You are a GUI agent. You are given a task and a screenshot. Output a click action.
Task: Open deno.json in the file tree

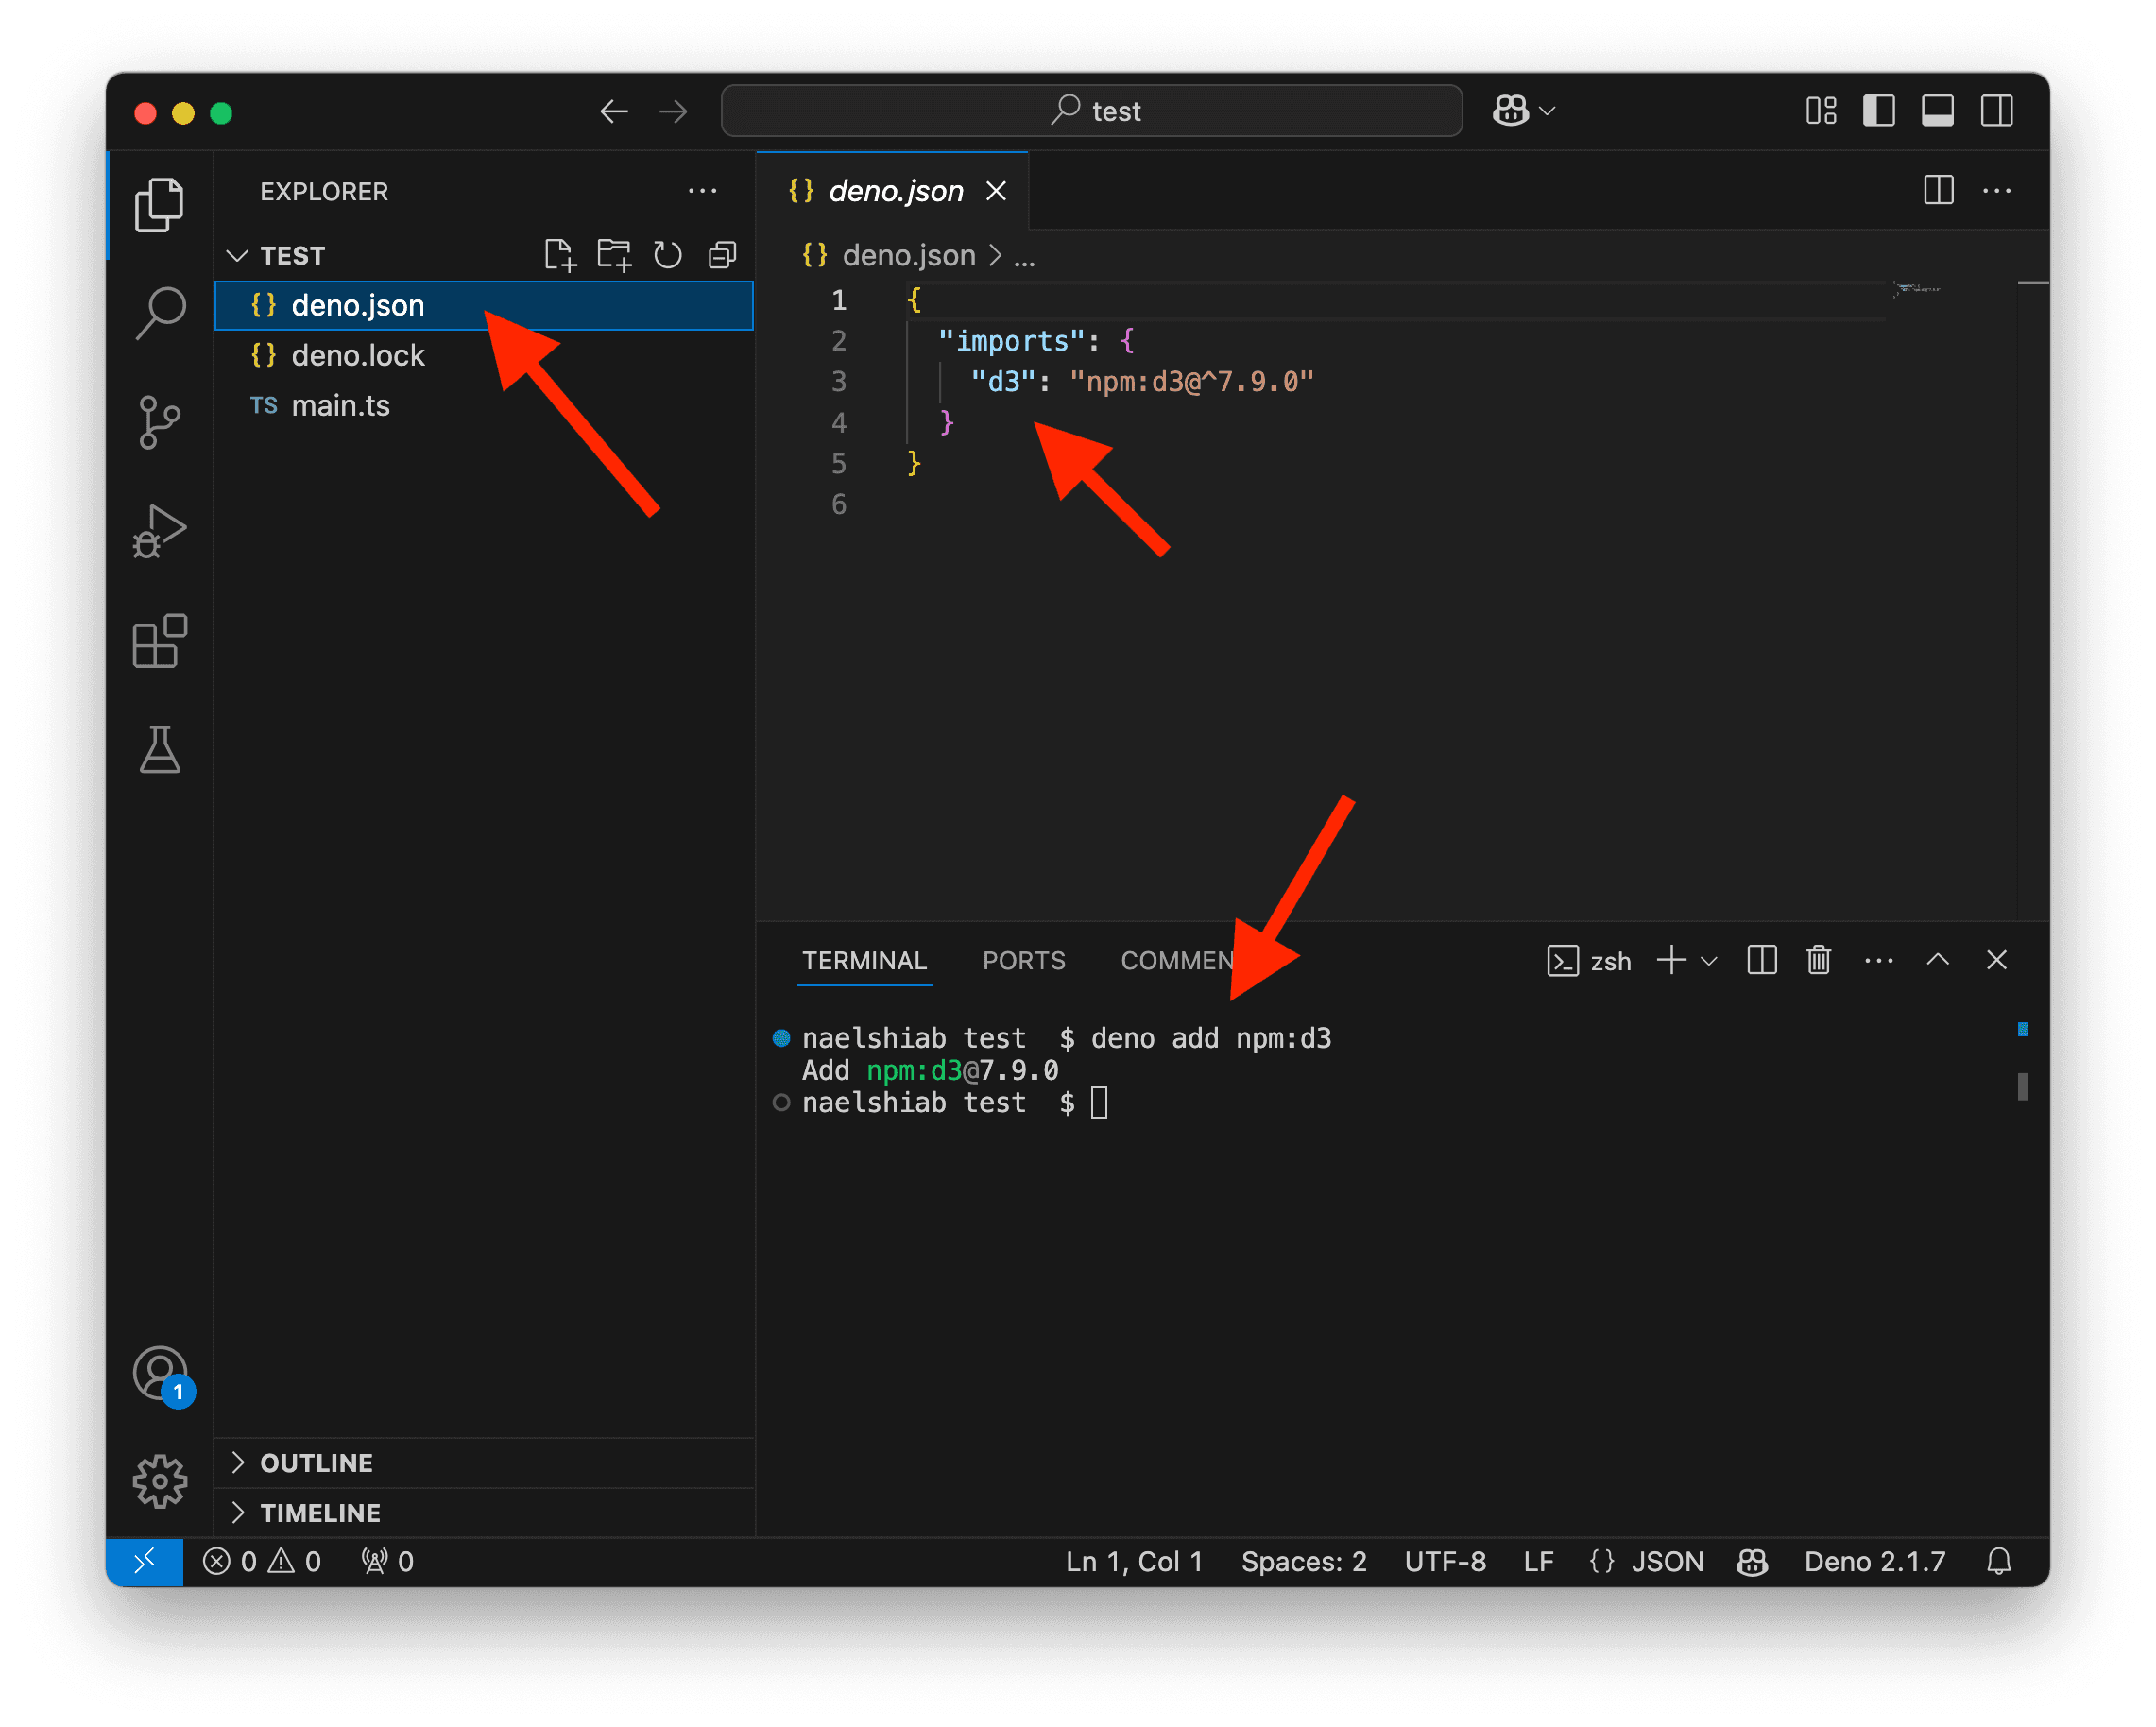484,305
